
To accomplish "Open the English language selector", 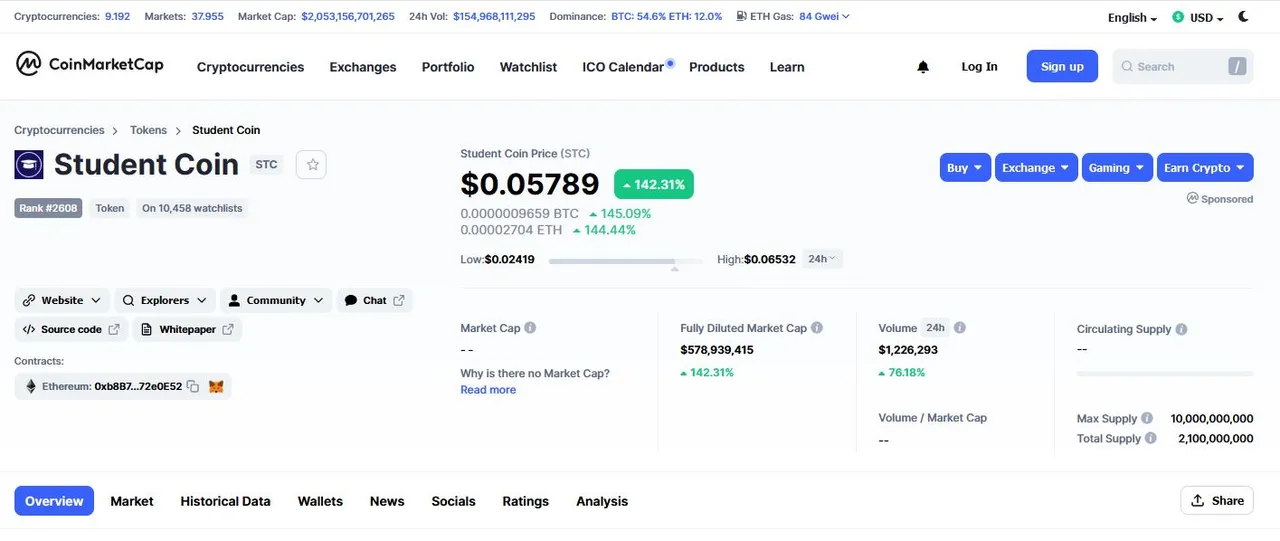I will tap(1132, 18).
